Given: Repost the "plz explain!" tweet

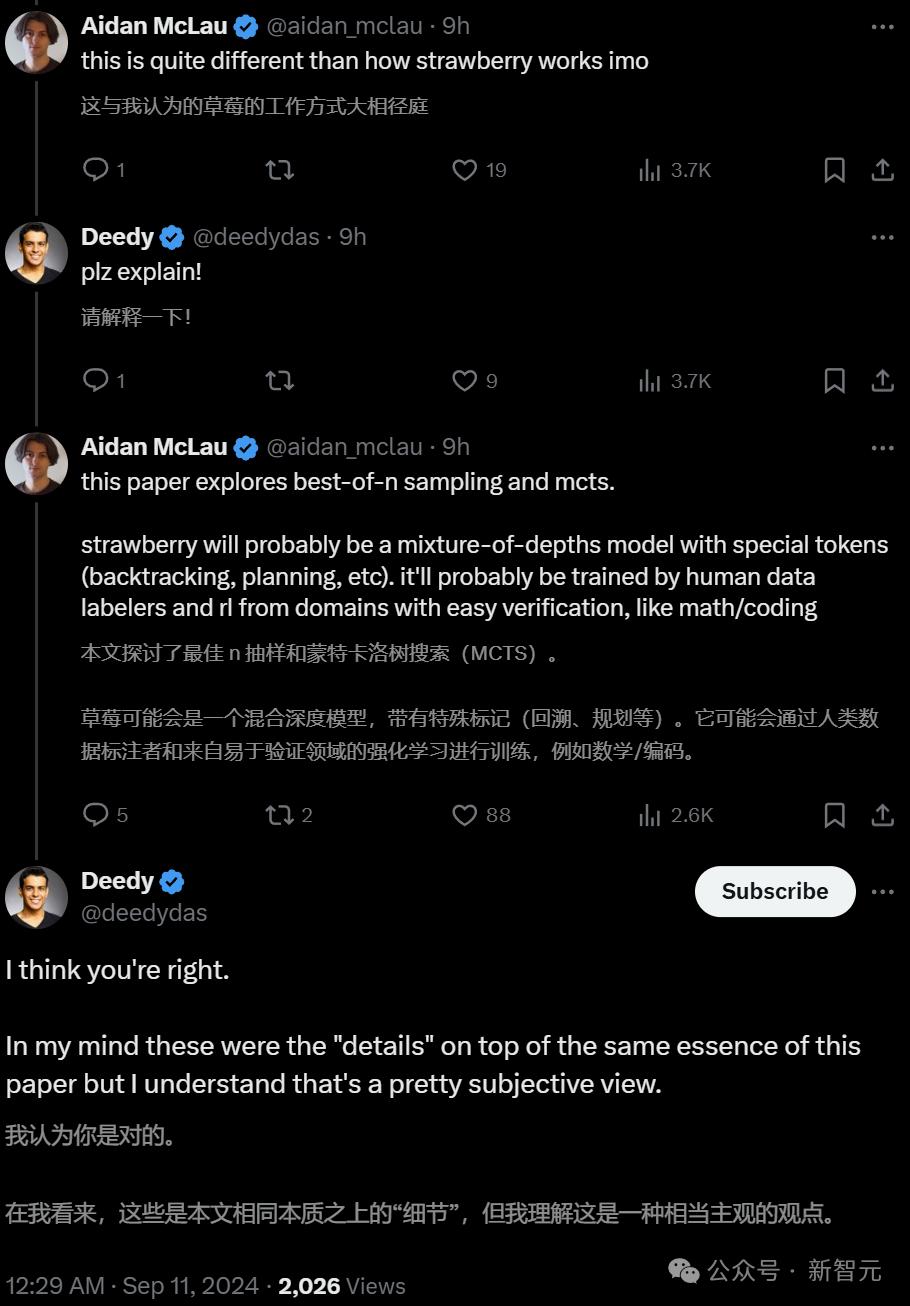Looking at the screenshot, I should [x=280, y=380].
